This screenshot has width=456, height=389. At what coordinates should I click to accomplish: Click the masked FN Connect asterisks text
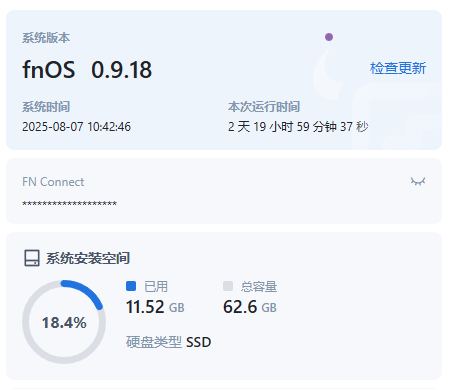point(70,204)
